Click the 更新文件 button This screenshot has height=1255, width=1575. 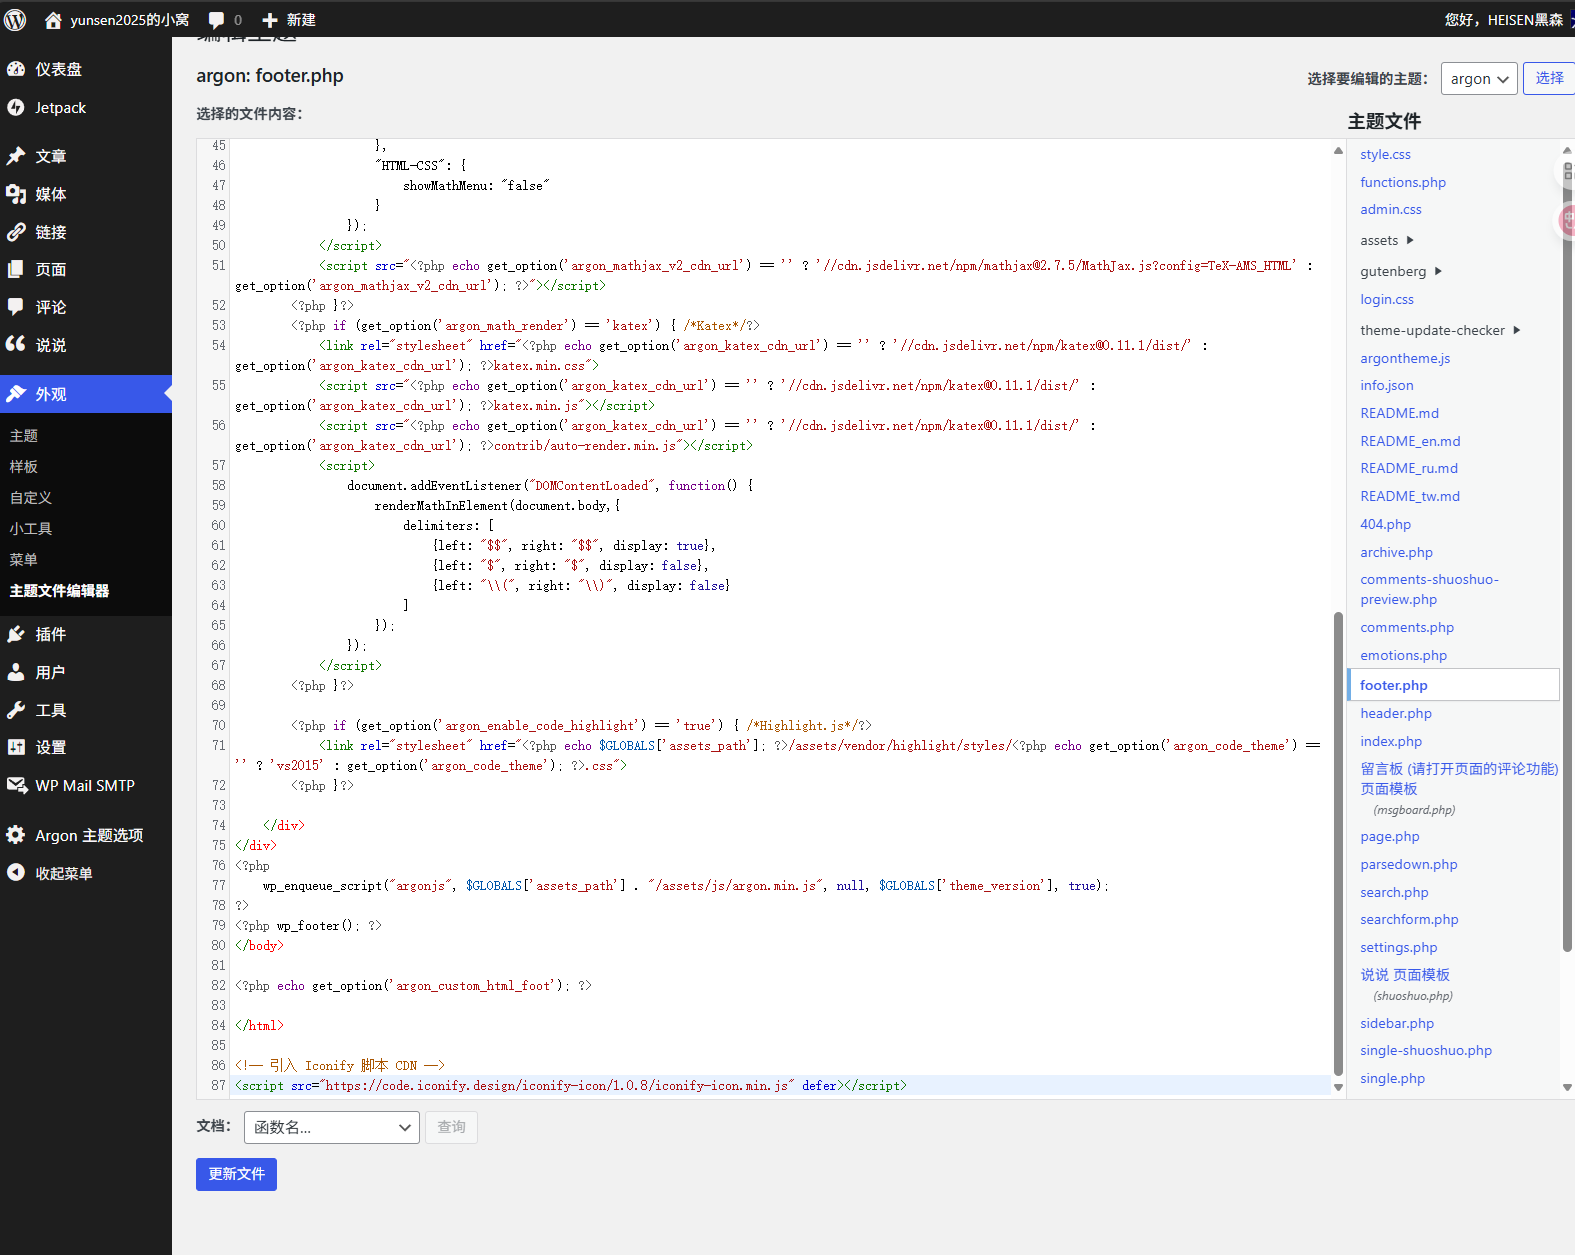point(236,1174)
